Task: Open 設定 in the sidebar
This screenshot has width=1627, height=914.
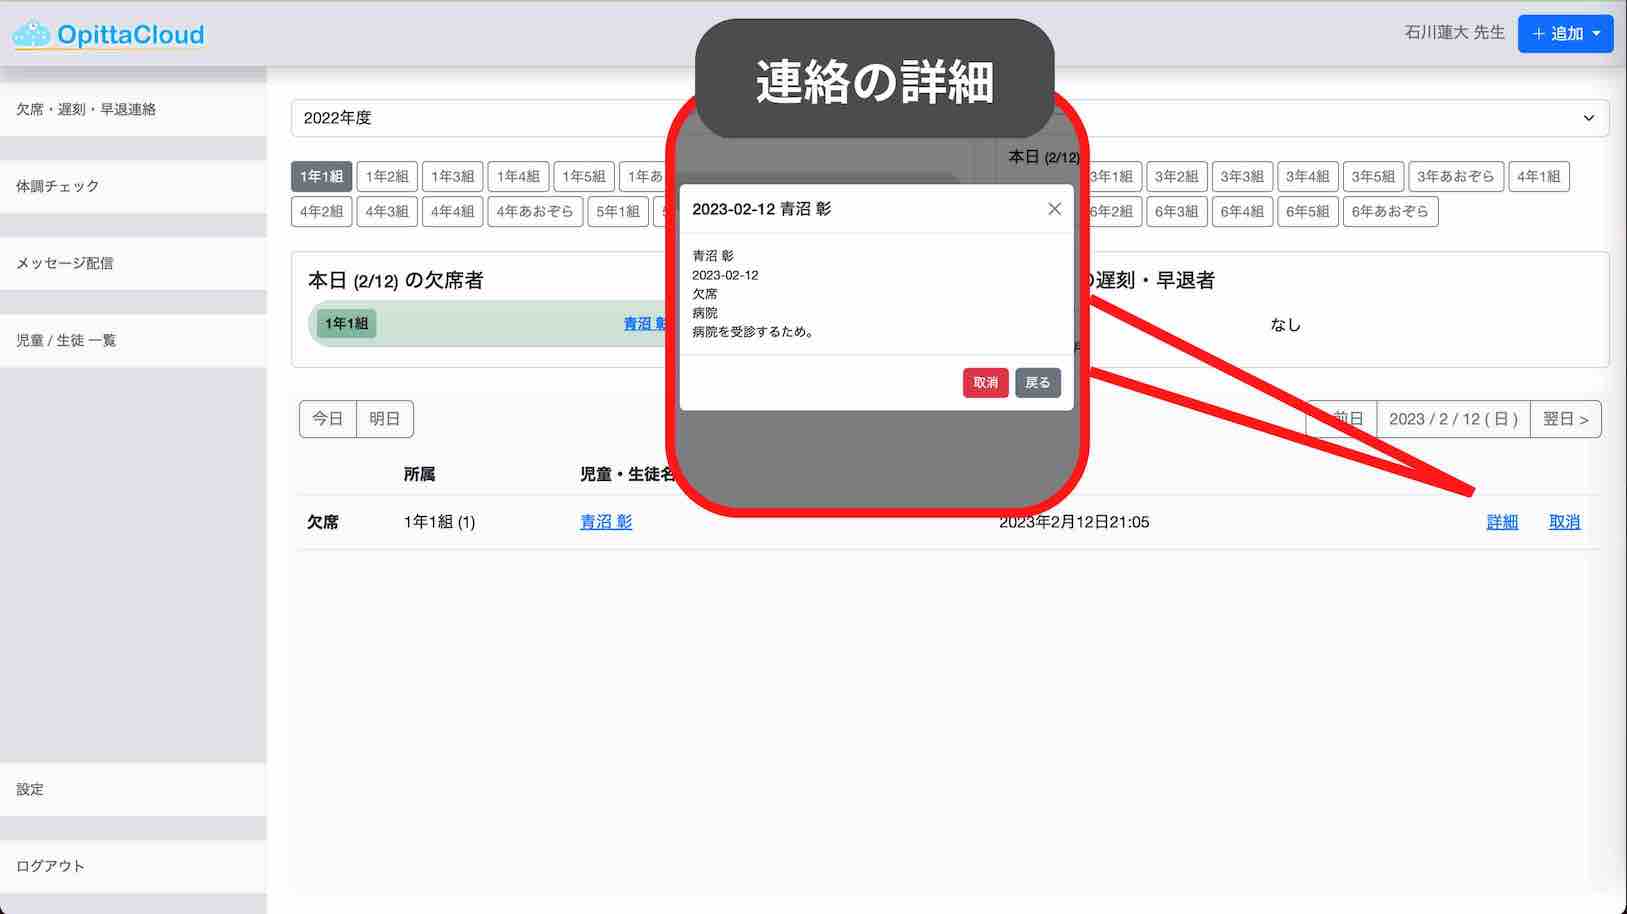Action: point(133,789)
